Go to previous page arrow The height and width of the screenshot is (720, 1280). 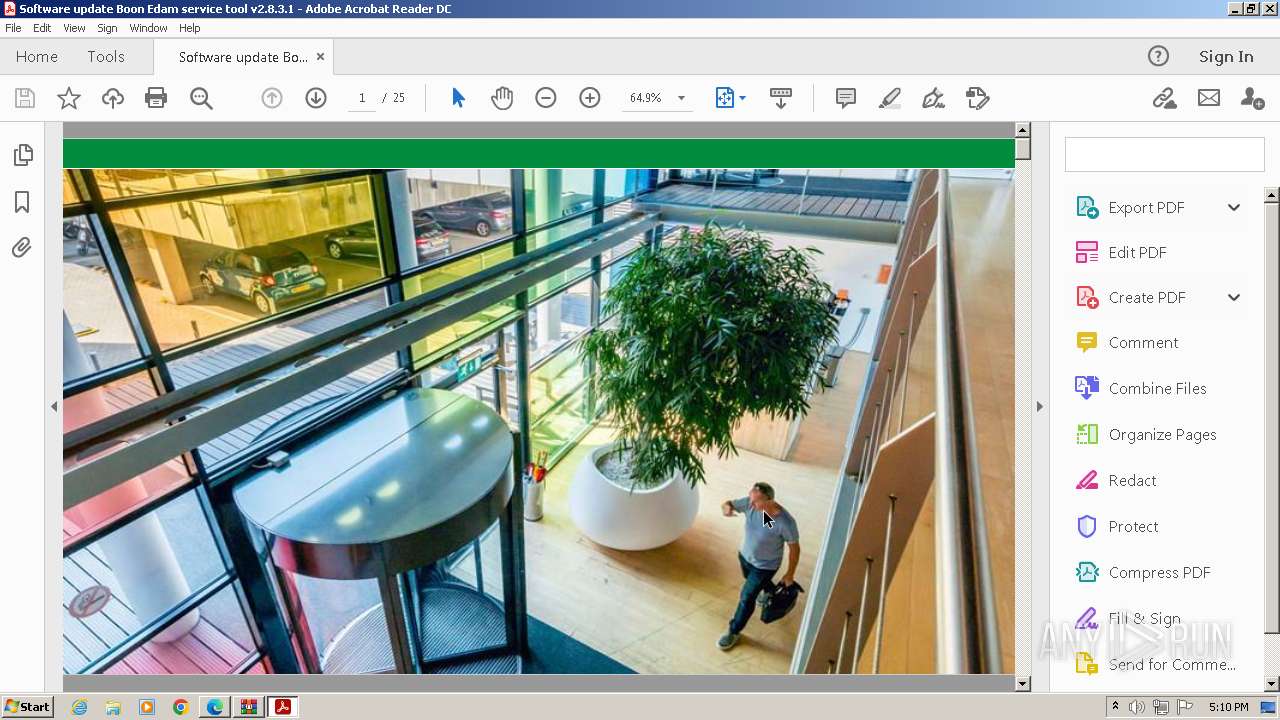(x=272, y=98)
